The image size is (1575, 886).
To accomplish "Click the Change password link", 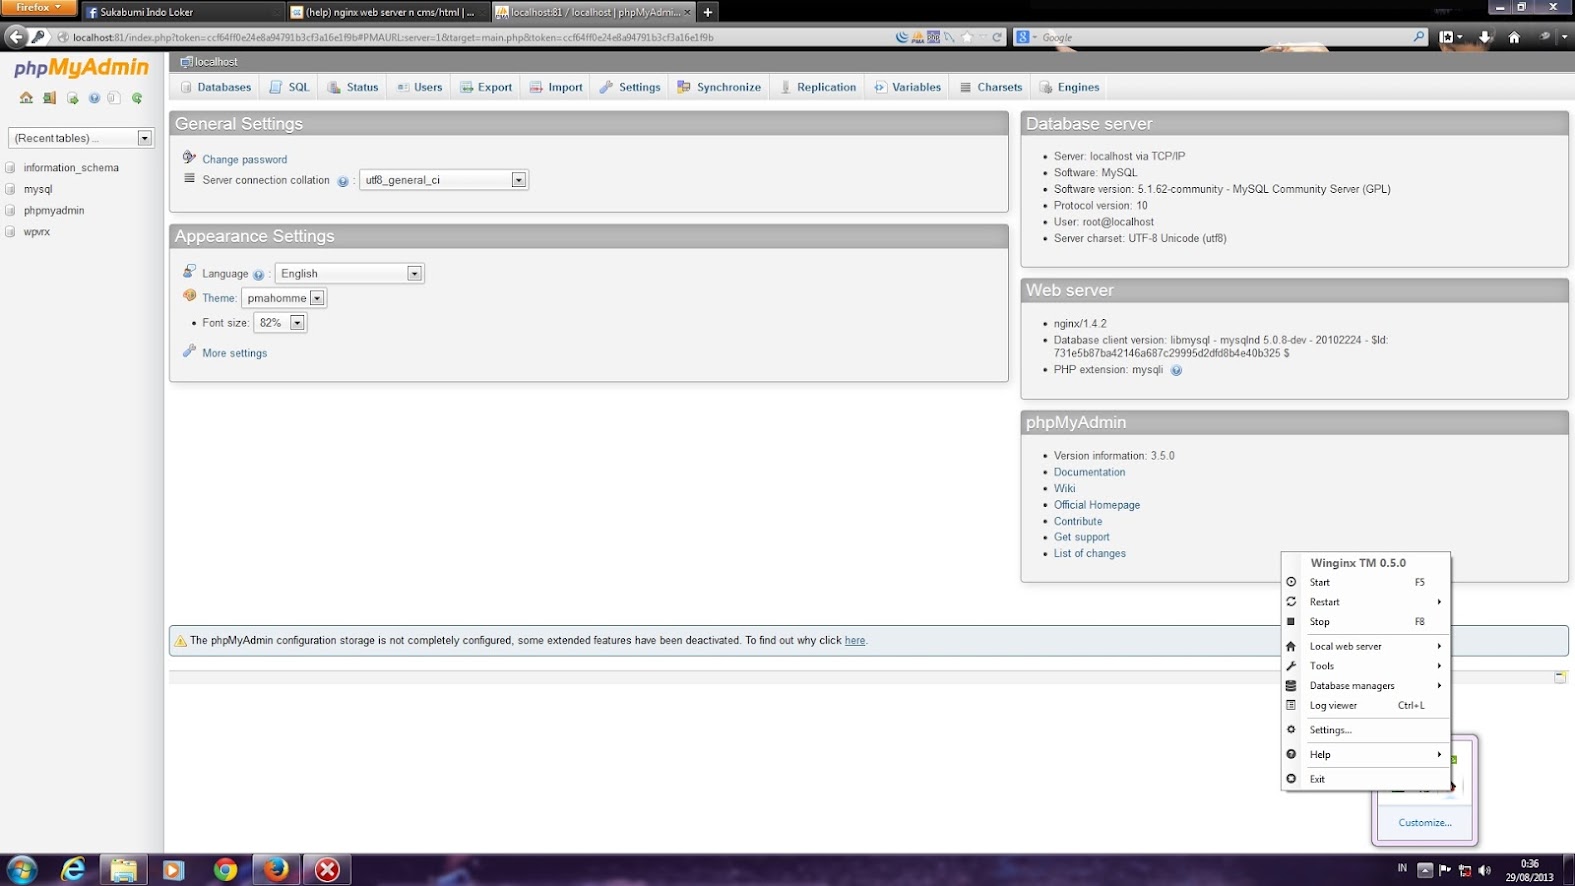I will 244,160.
